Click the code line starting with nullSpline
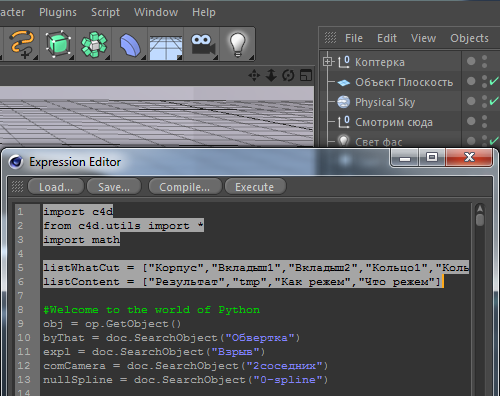The image size is (500, 396). [185, 380]
